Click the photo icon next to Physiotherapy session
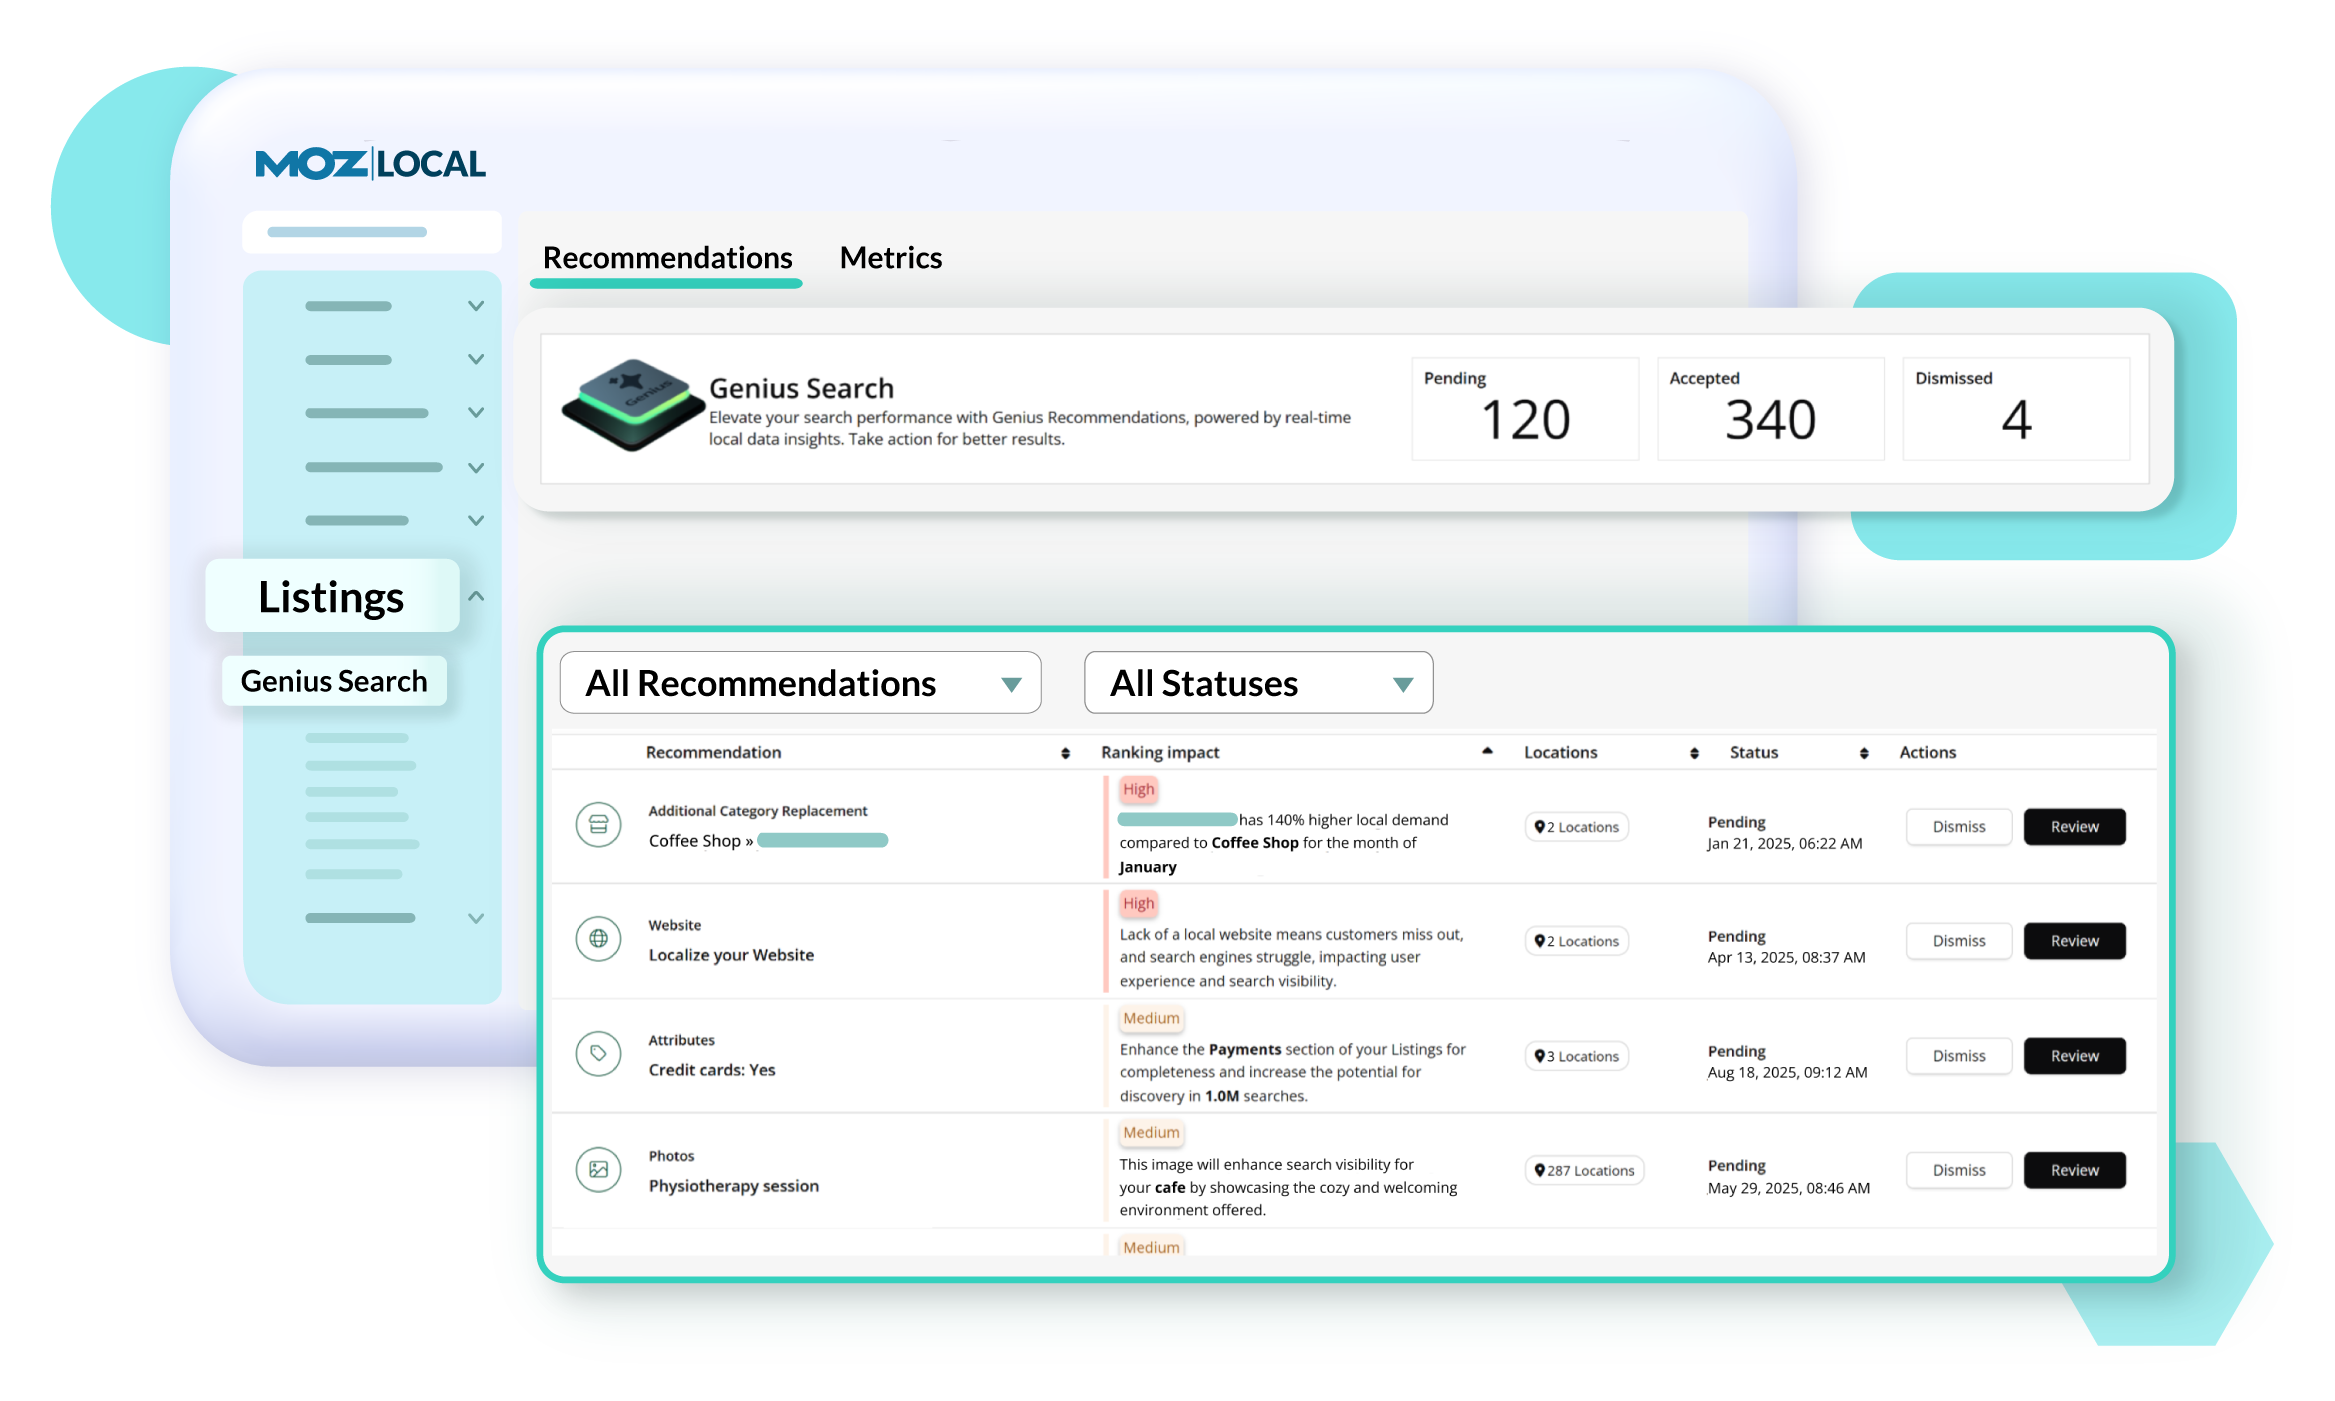This screenshot has height=1401, width=2335. click(x=598, y=1169)
